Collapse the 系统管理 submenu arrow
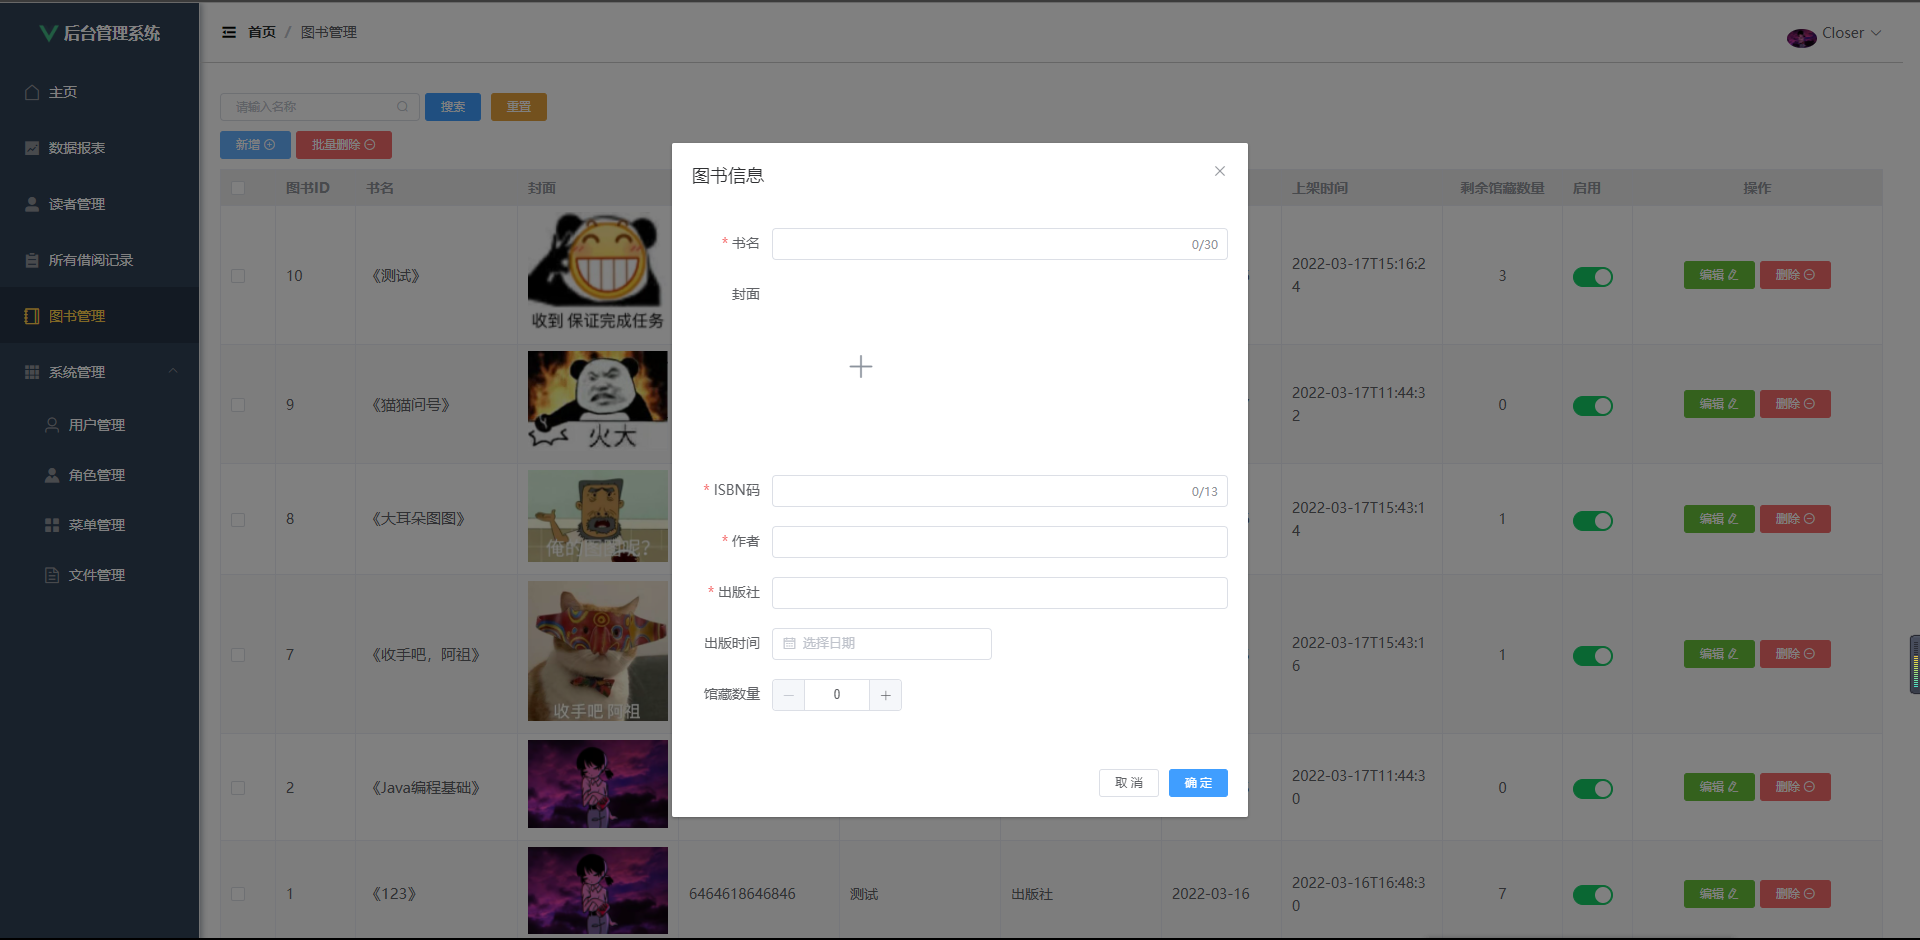The width and height of the screenshot is (1920, 940). (x=173, y=371)
